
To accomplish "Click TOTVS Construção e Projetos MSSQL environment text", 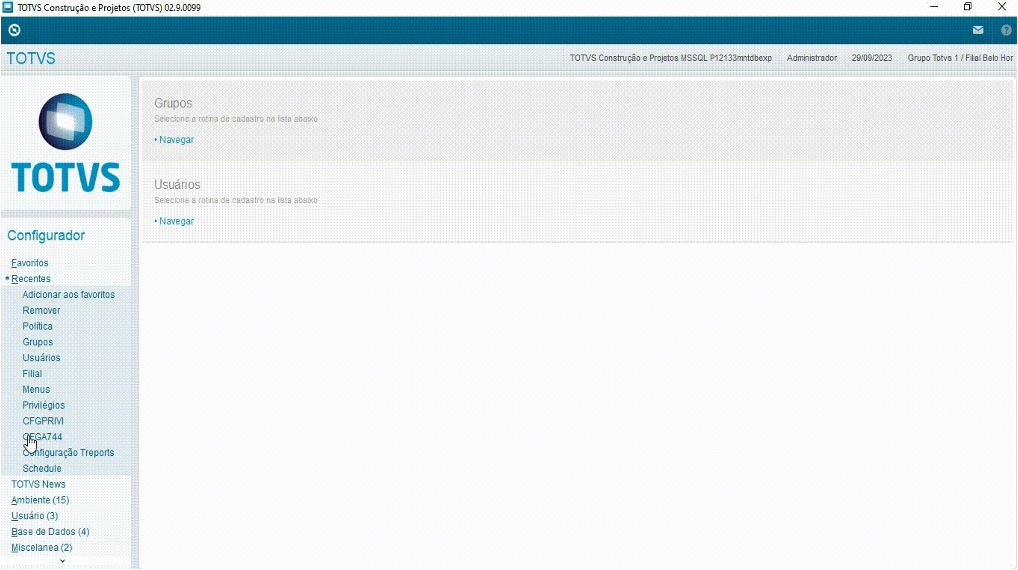I will (671, 58).
